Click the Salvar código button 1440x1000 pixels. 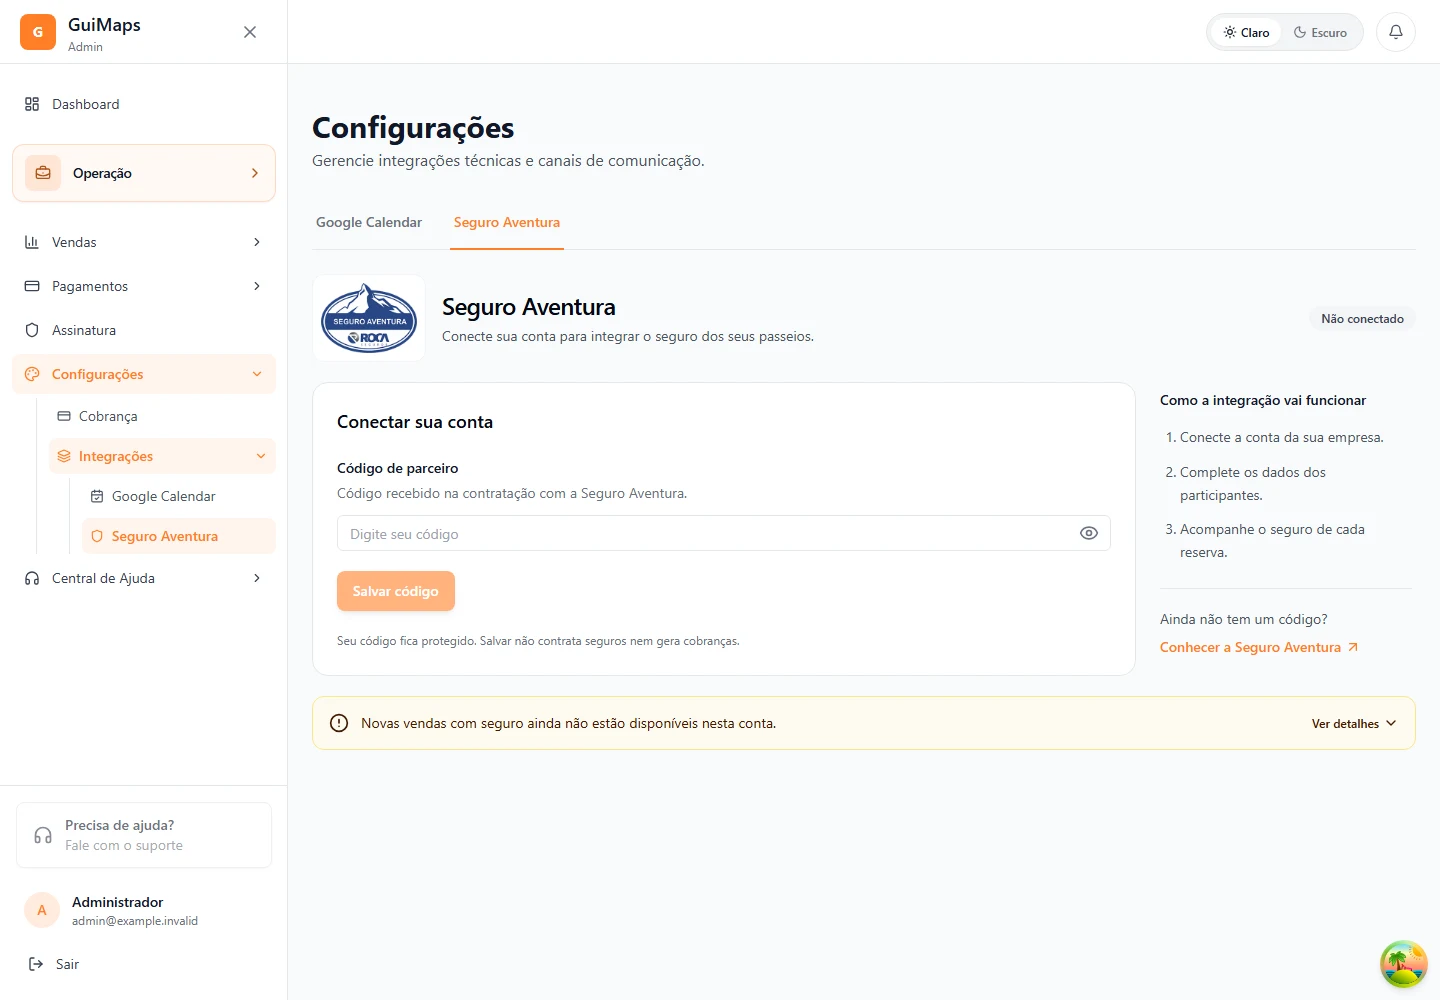click(396, 591)
